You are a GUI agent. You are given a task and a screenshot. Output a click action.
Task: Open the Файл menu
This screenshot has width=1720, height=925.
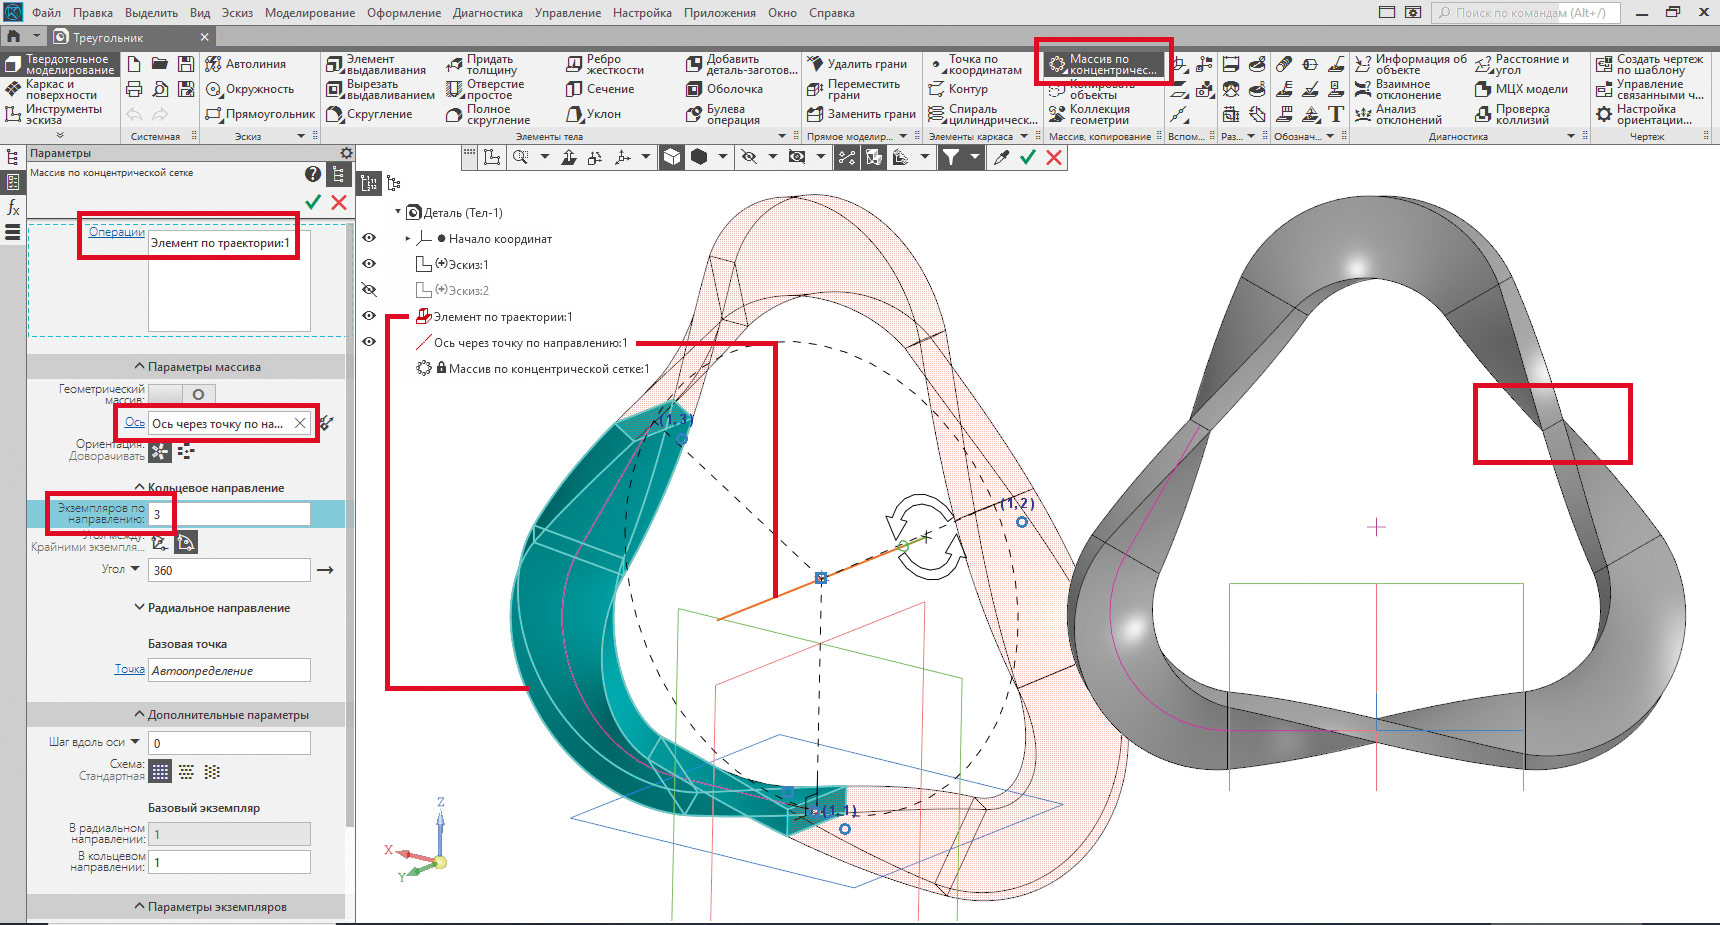46,13
